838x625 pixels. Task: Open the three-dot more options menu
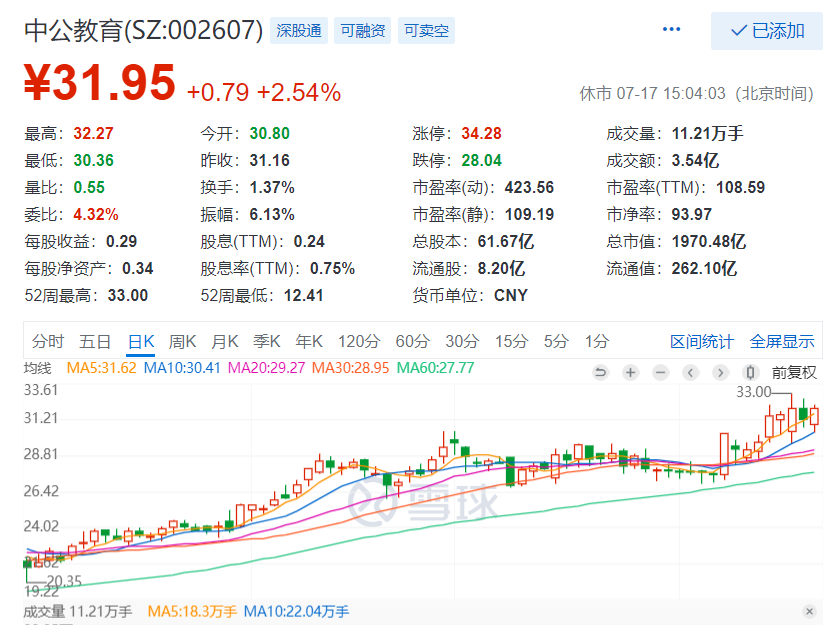[671, 30]
